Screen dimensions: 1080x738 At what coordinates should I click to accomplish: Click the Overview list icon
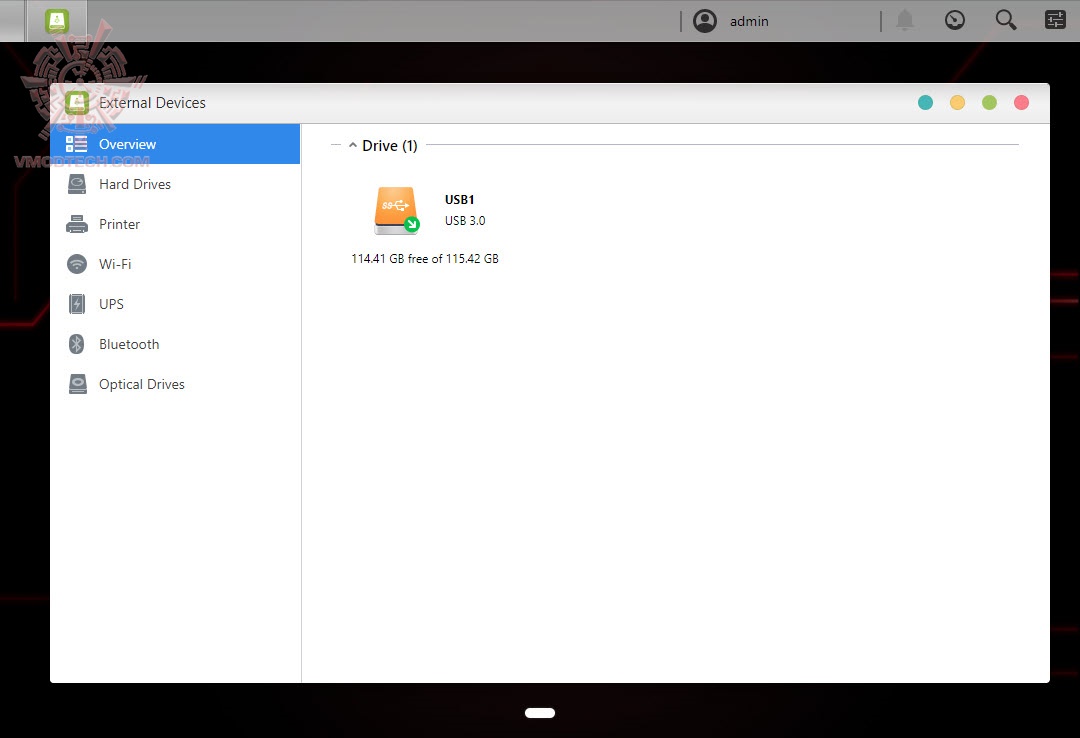pyautogui.click(x=76, y=143)
